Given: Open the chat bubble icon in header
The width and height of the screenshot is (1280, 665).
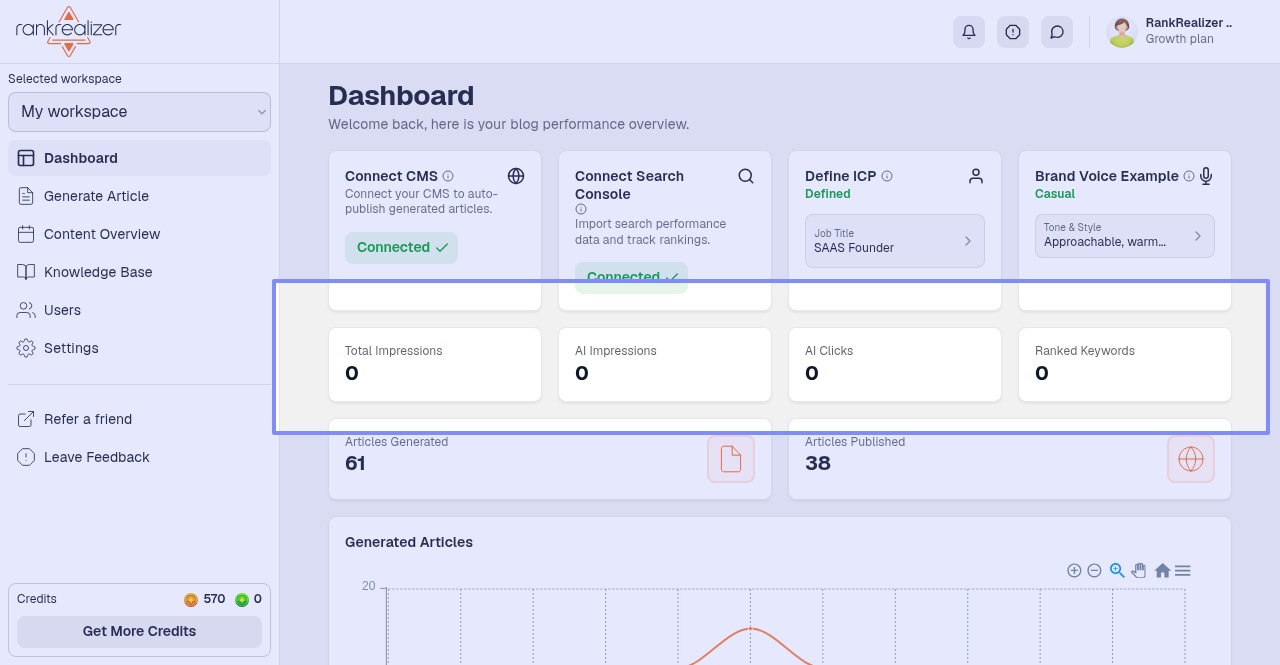Looking at the screenshot, I should click(1057, 32).
